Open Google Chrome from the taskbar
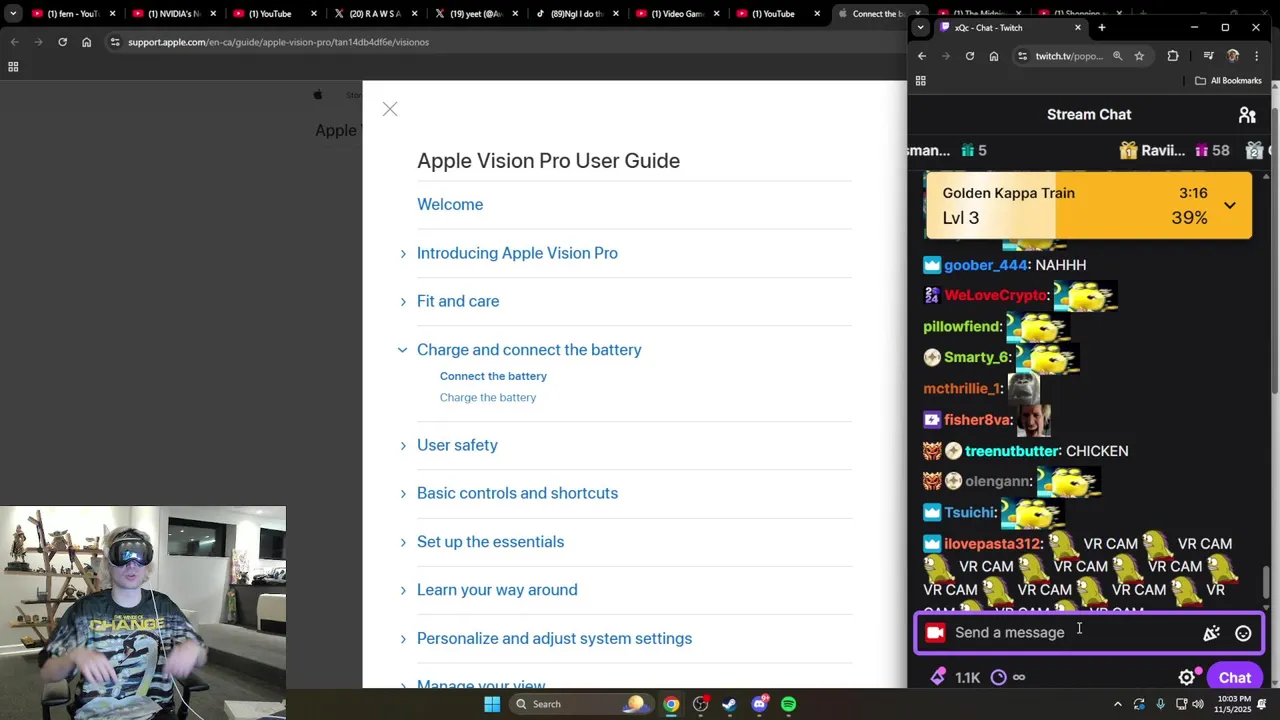The height and width of the screenshot is (720, 1280). tap(671, 704)
